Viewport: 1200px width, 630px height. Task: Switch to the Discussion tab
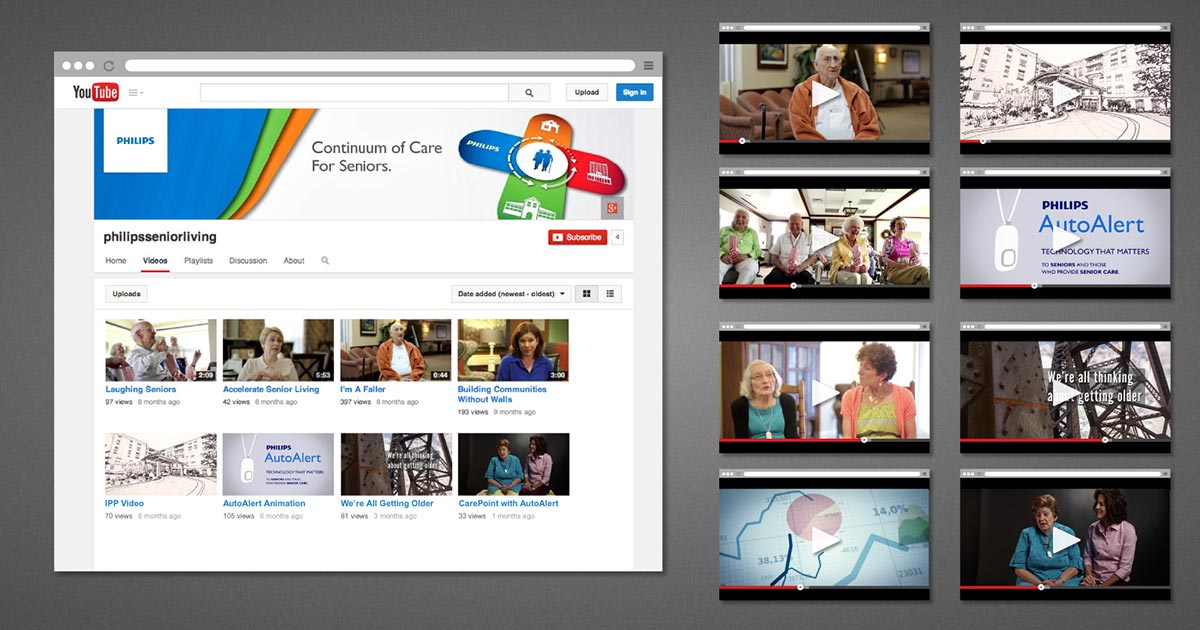[248, 261]
